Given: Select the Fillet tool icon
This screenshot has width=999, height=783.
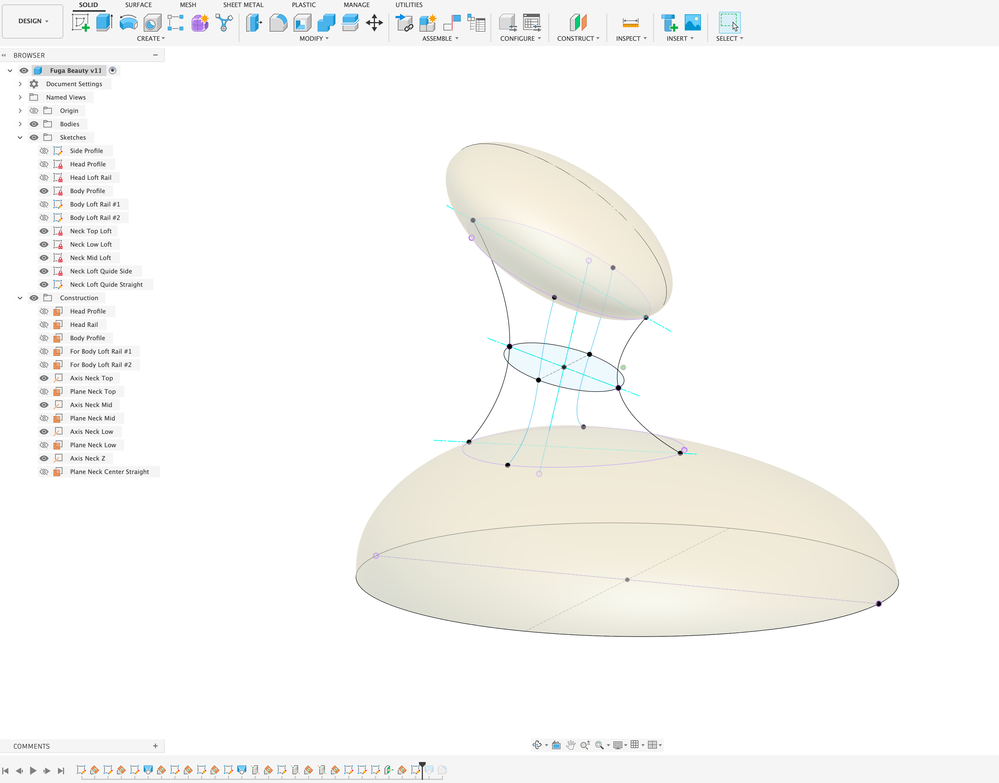Looking at the screenshot, I should point(278,23).
